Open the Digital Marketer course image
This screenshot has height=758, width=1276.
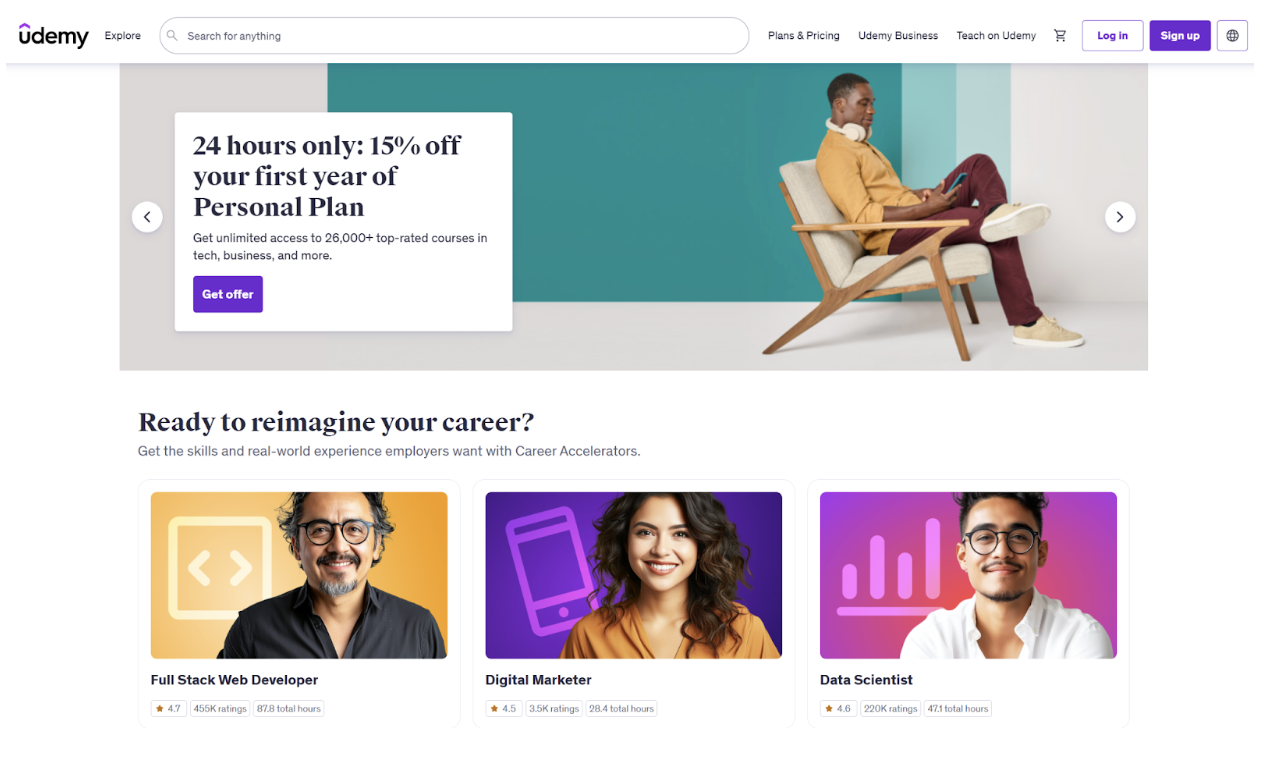pyautogui.click(x=634, y=575)
